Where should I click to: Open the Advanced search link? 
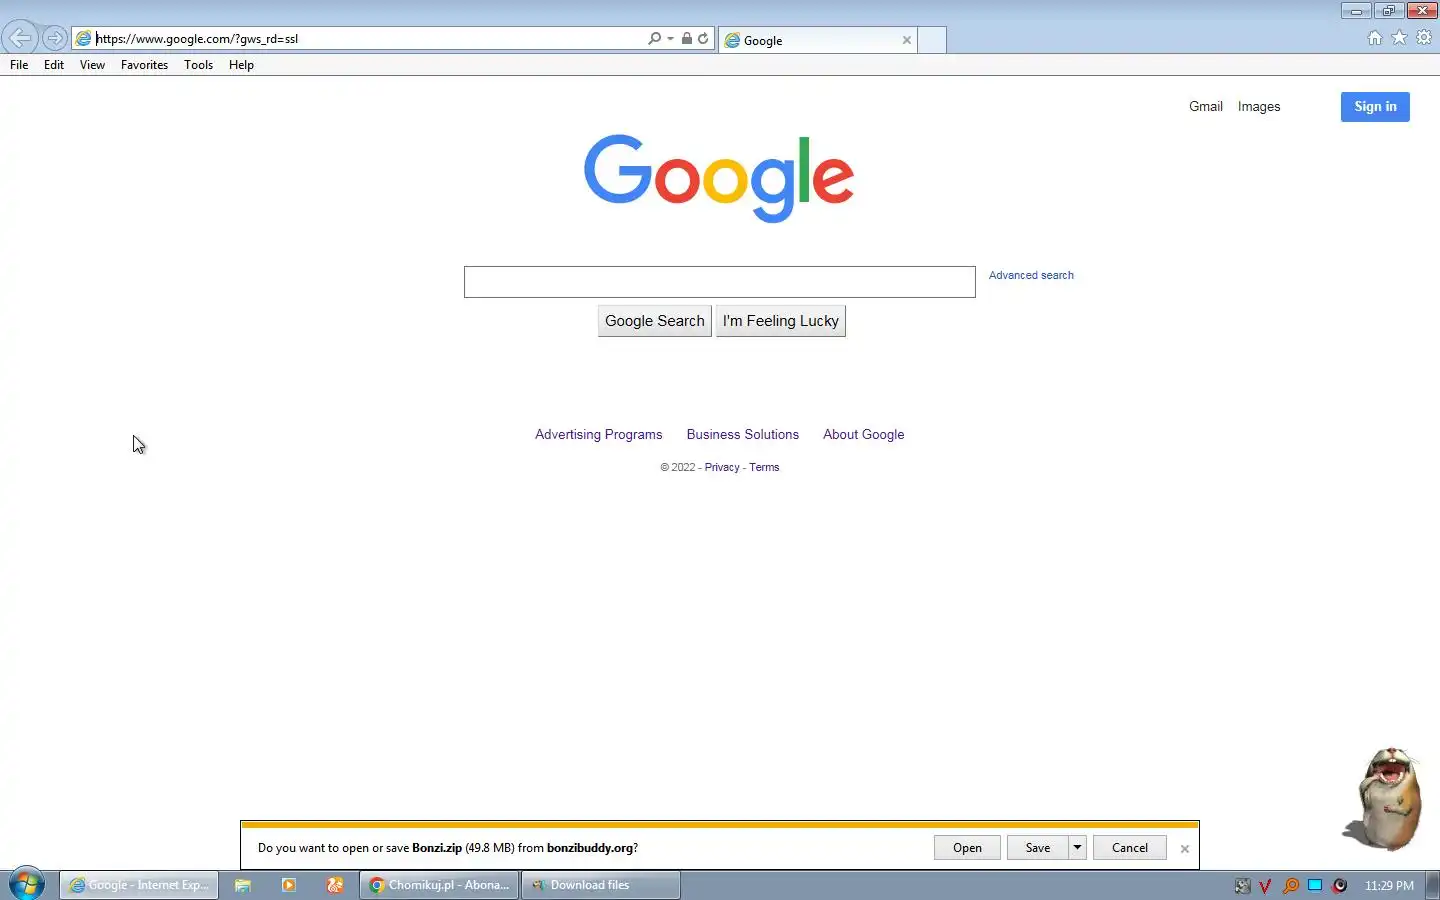pos(1031,275)
